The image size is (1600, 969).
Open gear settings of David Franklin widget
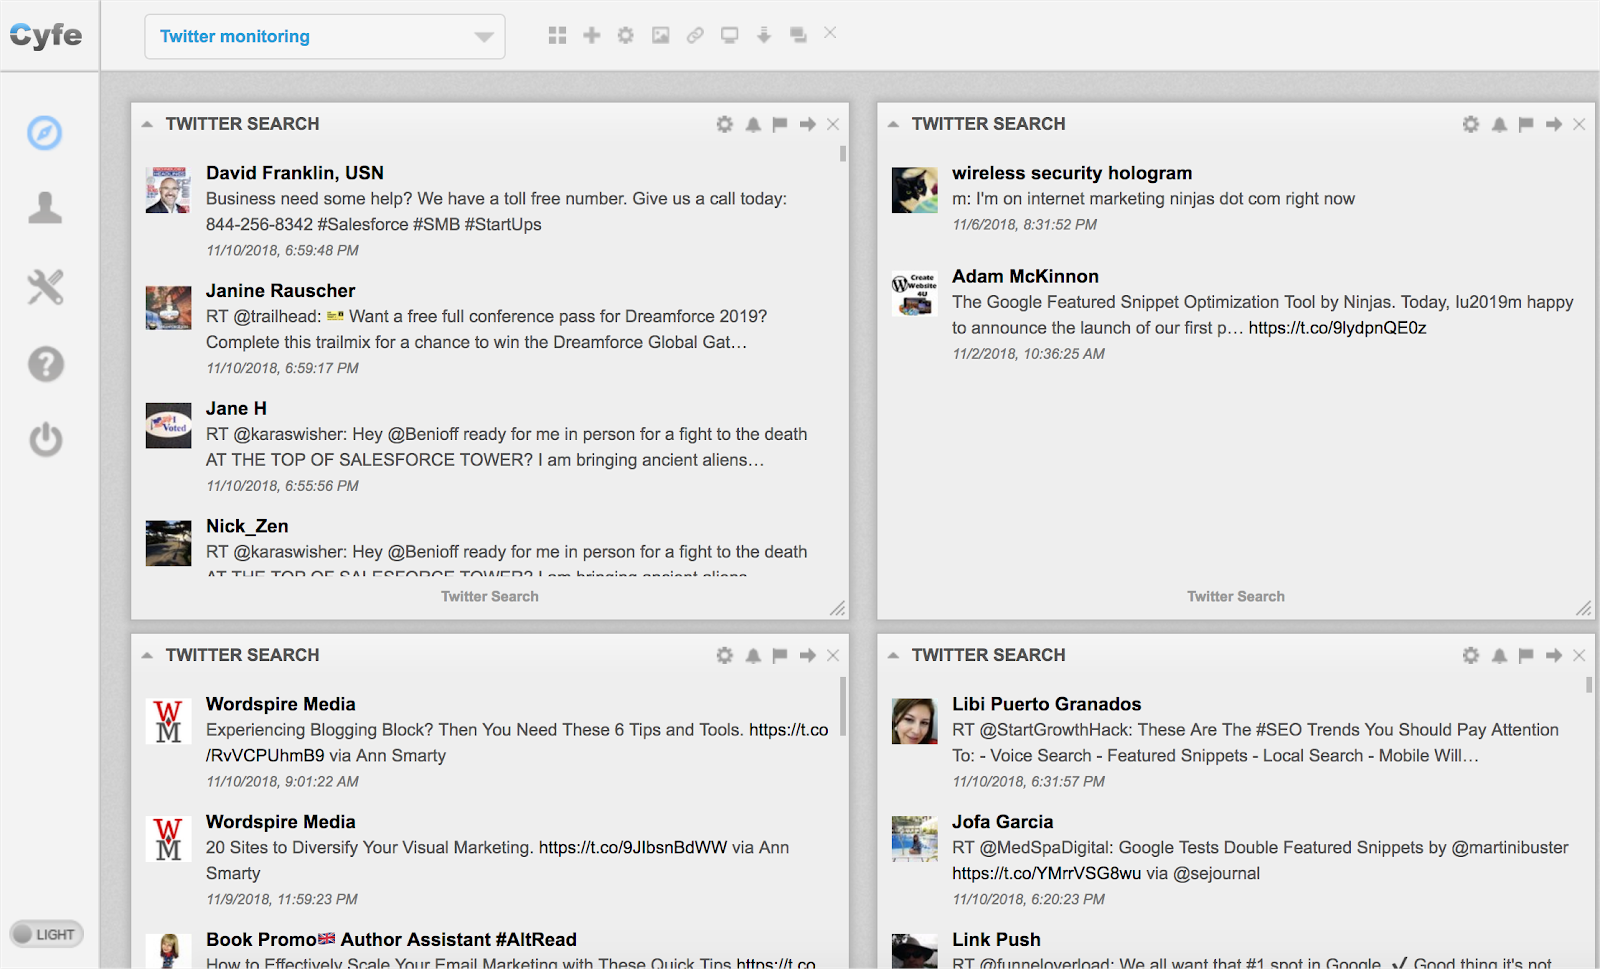pyautogui.click(x=725, y=124)
